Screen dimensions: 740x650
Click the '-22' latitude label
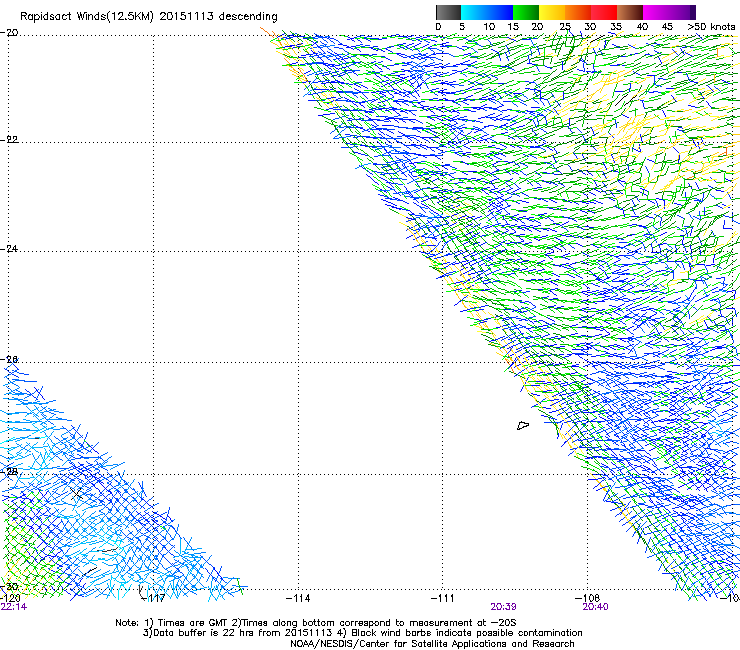9,140
